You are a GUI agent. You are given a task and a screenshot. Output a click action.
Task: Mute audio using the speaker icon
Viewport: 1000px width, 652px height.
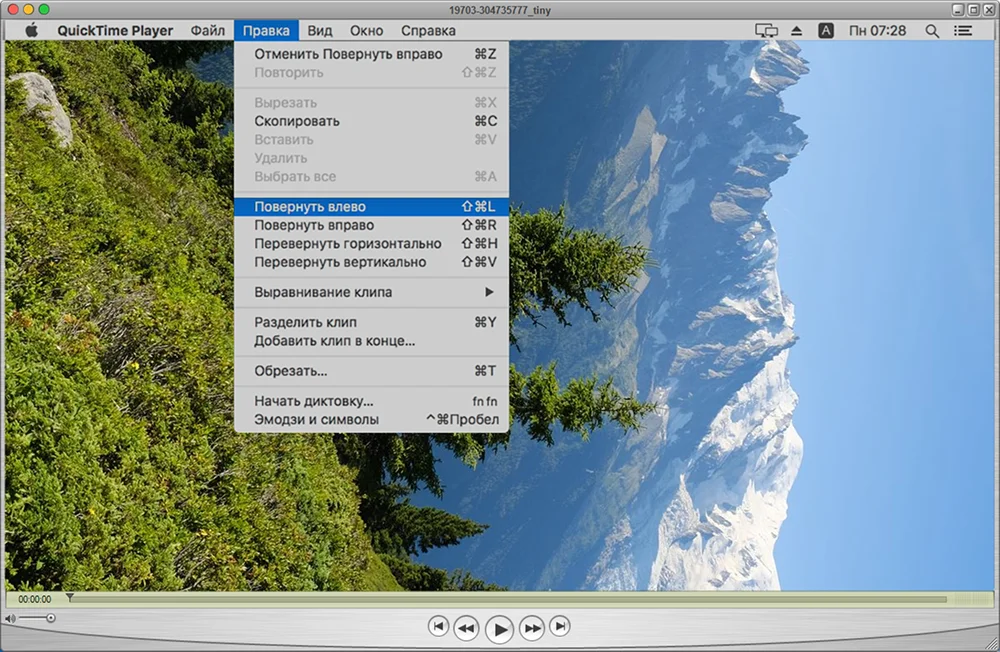12,618
